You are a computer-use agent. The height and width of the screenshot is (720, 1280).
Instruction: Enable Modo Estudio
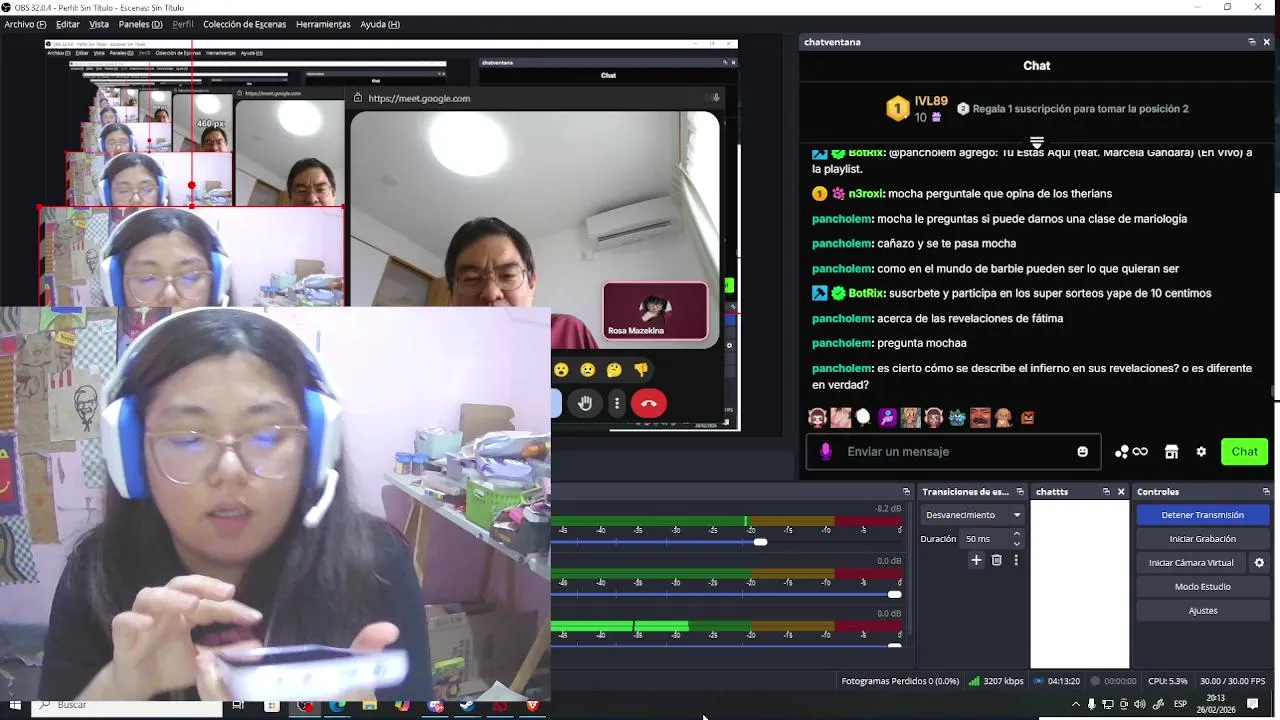point(1202,587)
